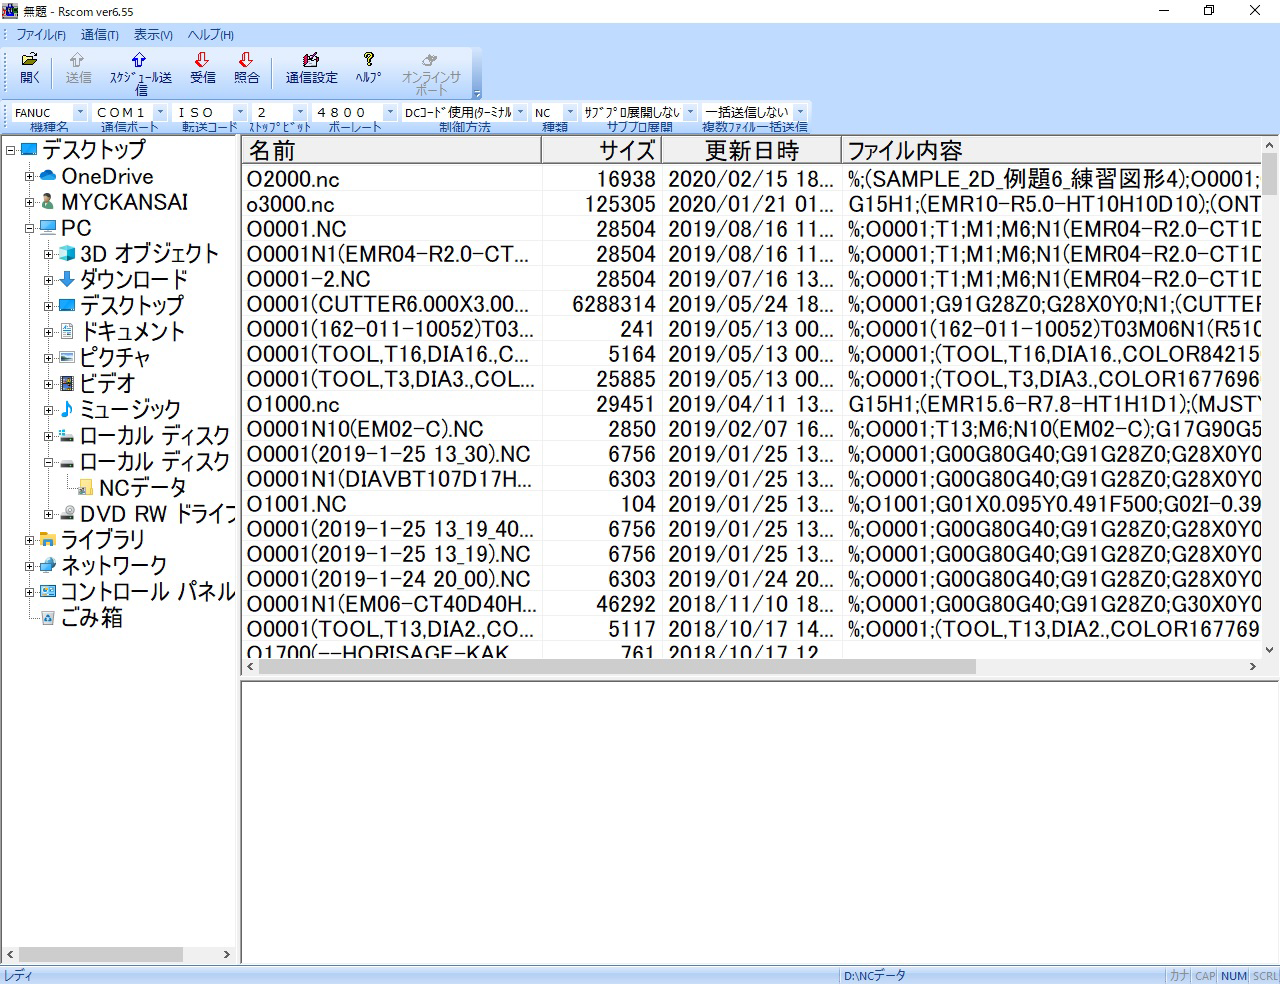The image size is (1280, 984).
Task: Select the OneDrive cloud icon in tree
Action: tap(48, 176)
